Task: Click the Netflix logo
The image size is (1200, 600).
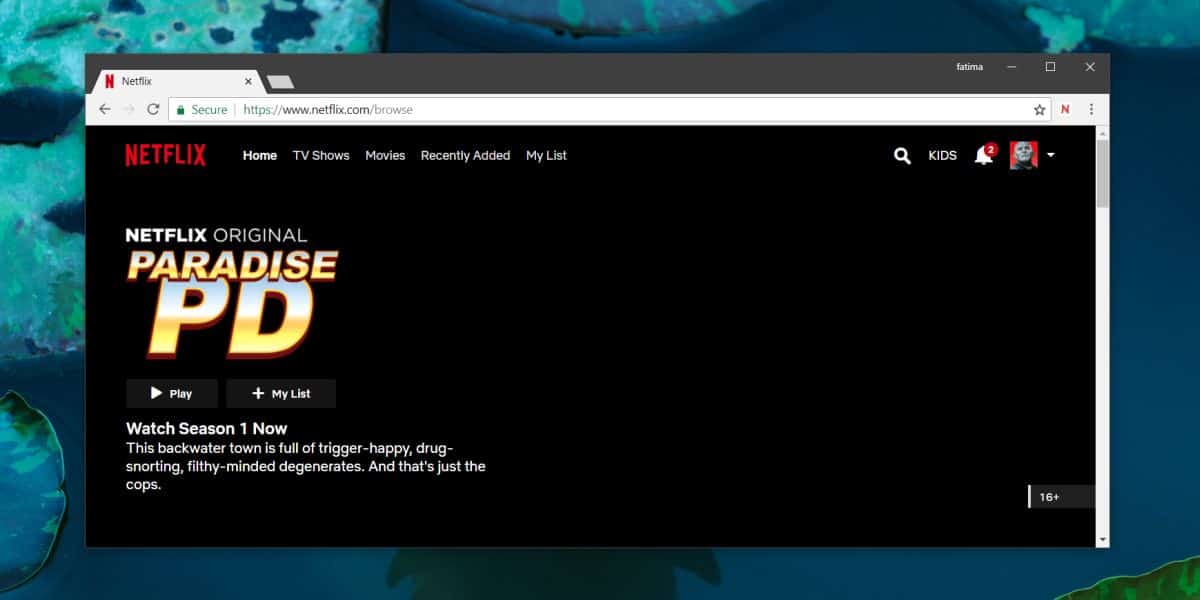Action: 165,154
